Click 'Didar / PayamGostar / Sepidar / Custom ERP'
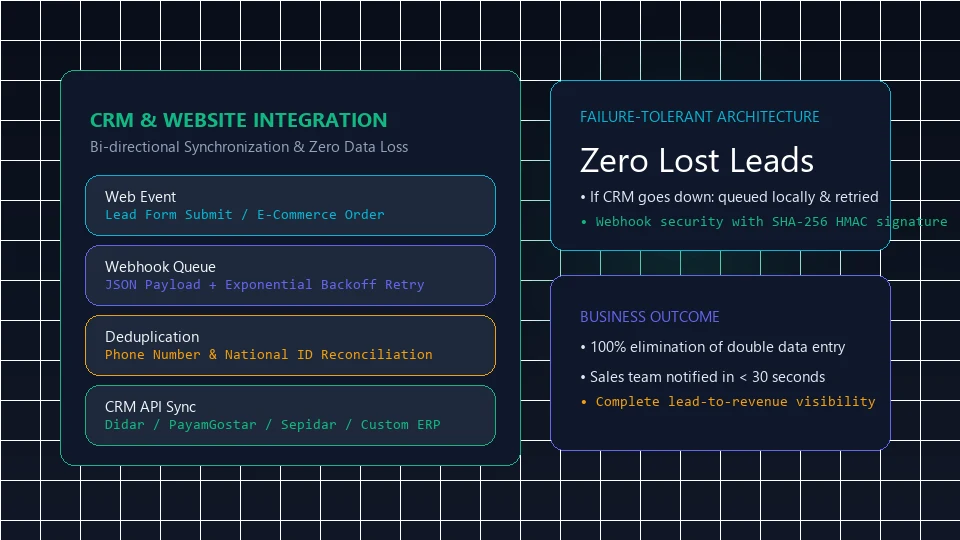 click(x=272, y=424)
